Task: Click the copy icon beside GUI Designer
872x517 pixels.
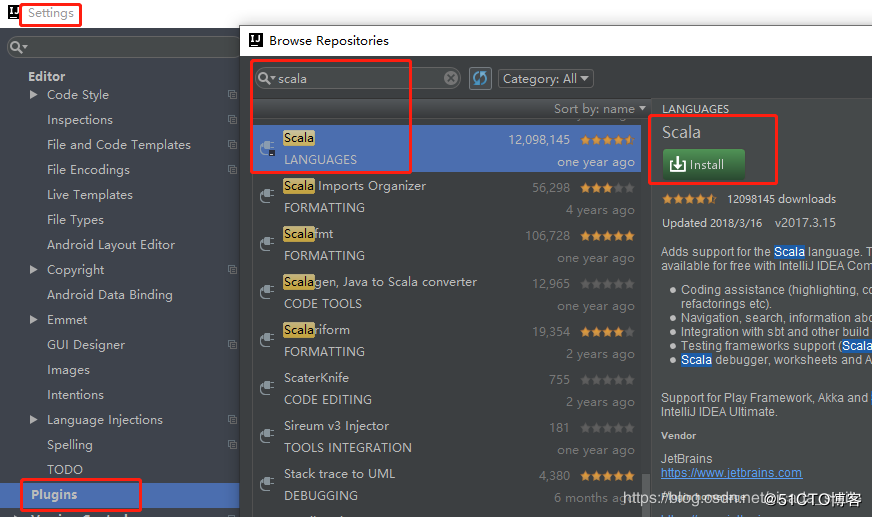Action: point(232,345)
